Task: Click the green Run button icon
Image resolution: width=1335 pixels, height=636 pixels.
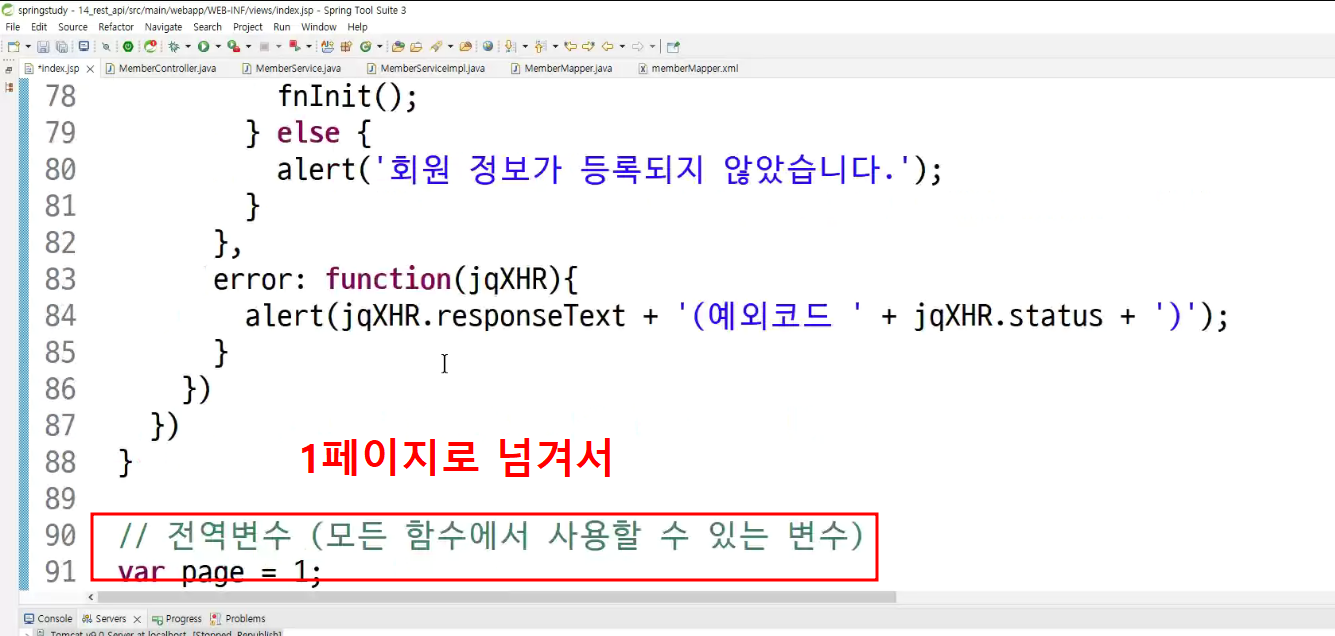Action: point(203,46)
